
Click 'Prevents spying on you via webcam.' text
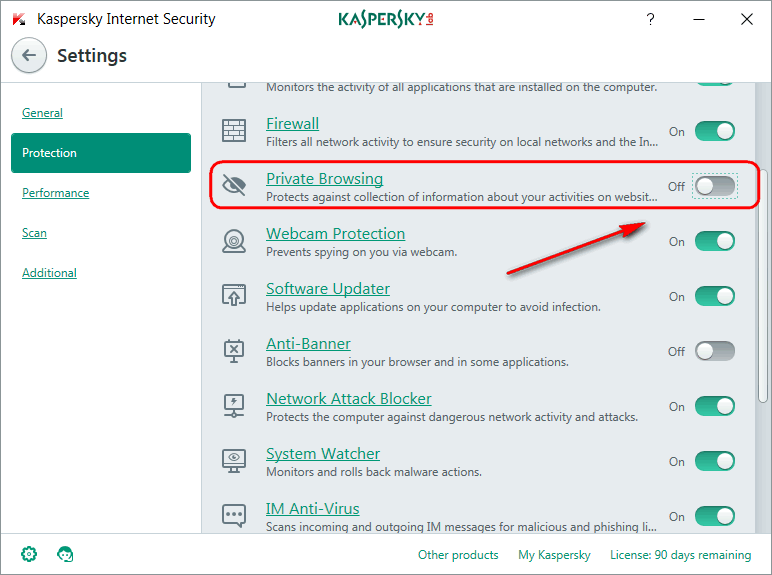point(361,252)
